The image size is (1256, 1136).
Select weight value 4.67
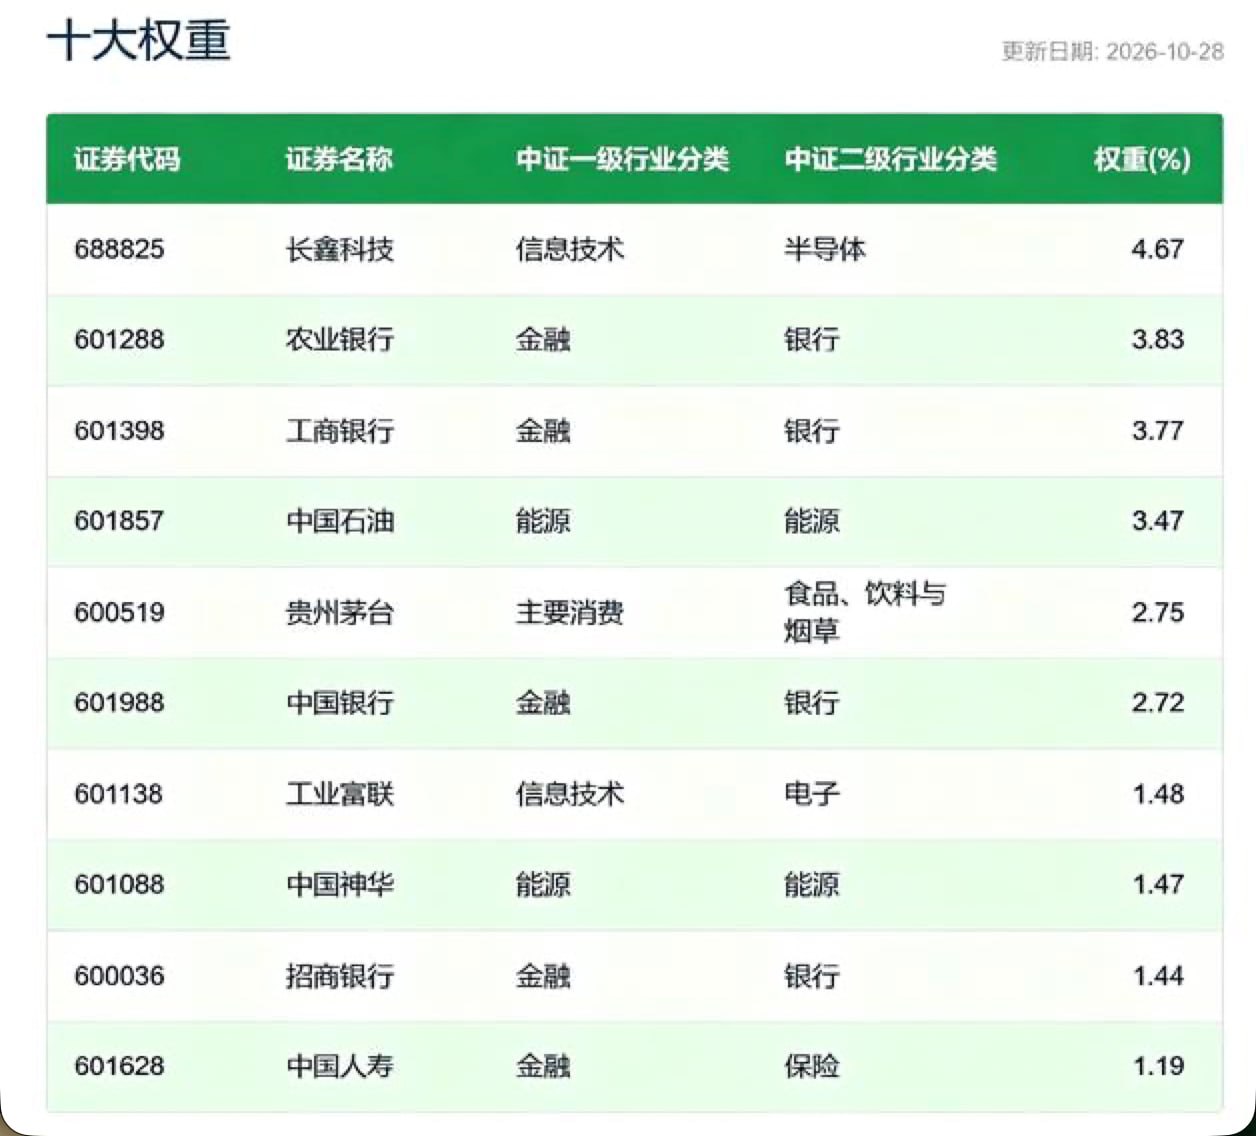tap(1158, 249)
